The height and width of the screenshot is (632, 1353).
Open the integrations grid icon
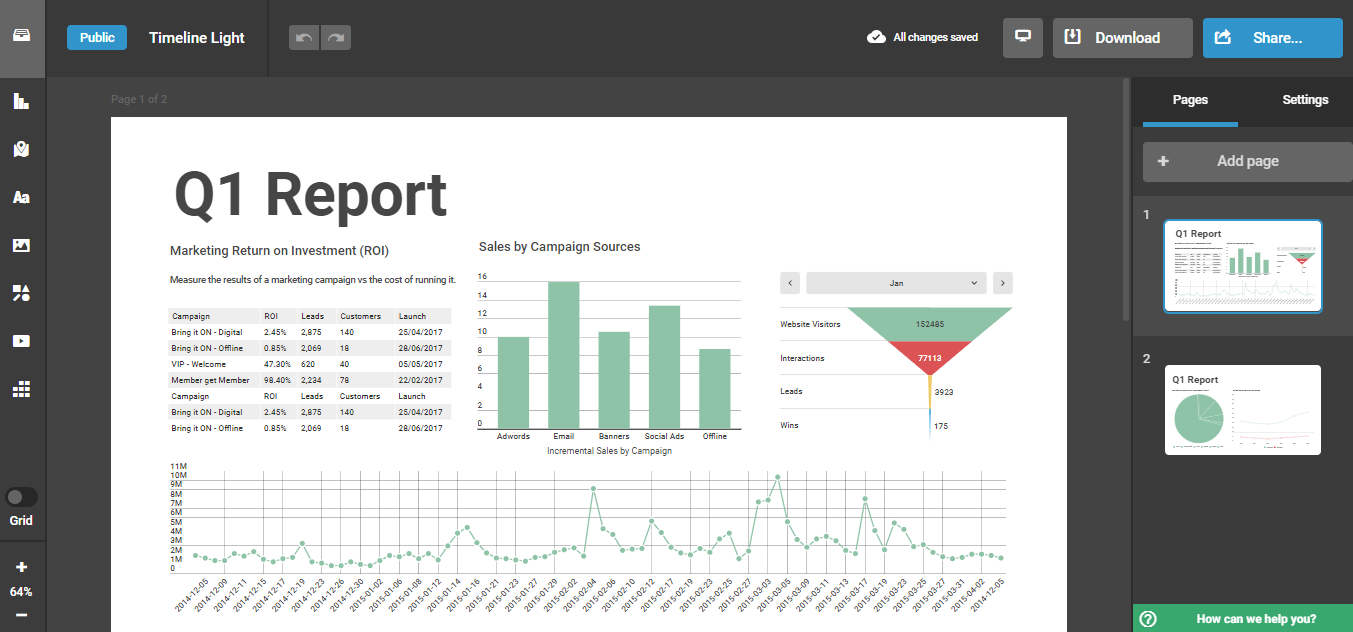point(21,389)
